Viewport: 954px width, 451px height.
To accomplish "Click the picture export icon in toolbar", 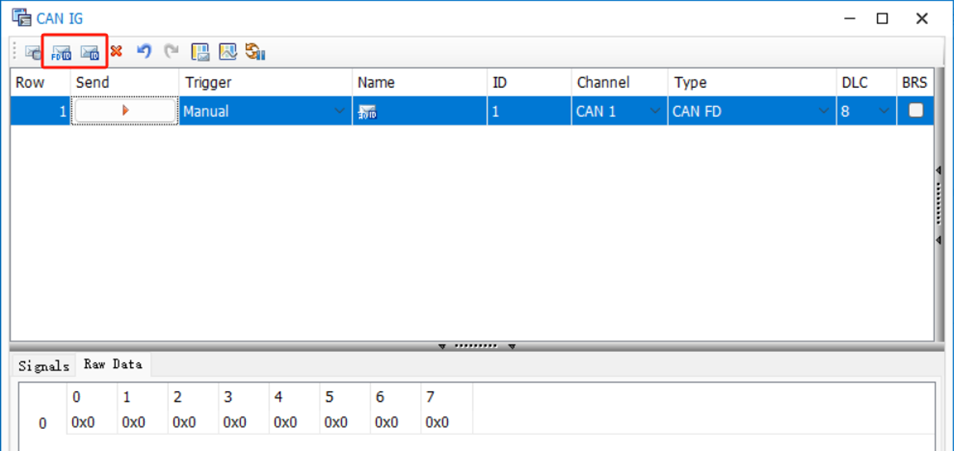I will point(228,52).
